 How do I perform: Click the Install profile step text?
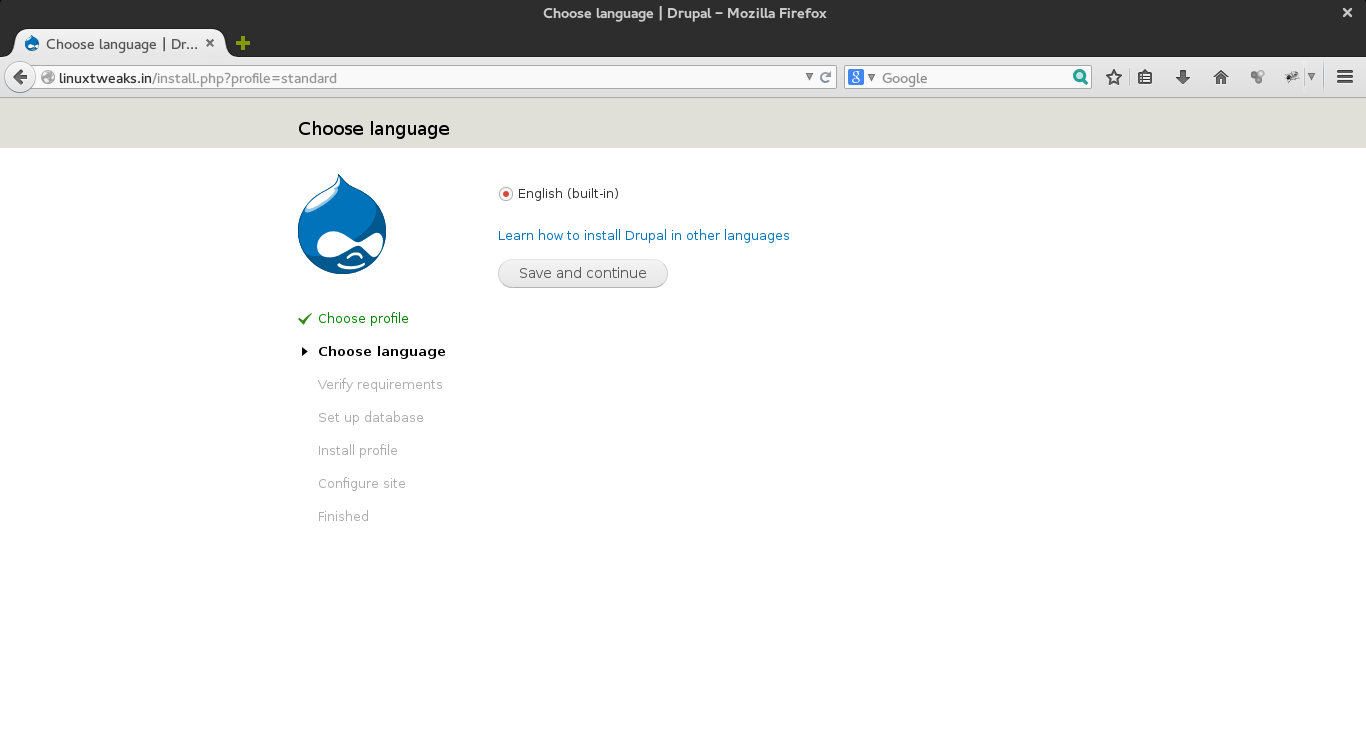tap(358, 450)
